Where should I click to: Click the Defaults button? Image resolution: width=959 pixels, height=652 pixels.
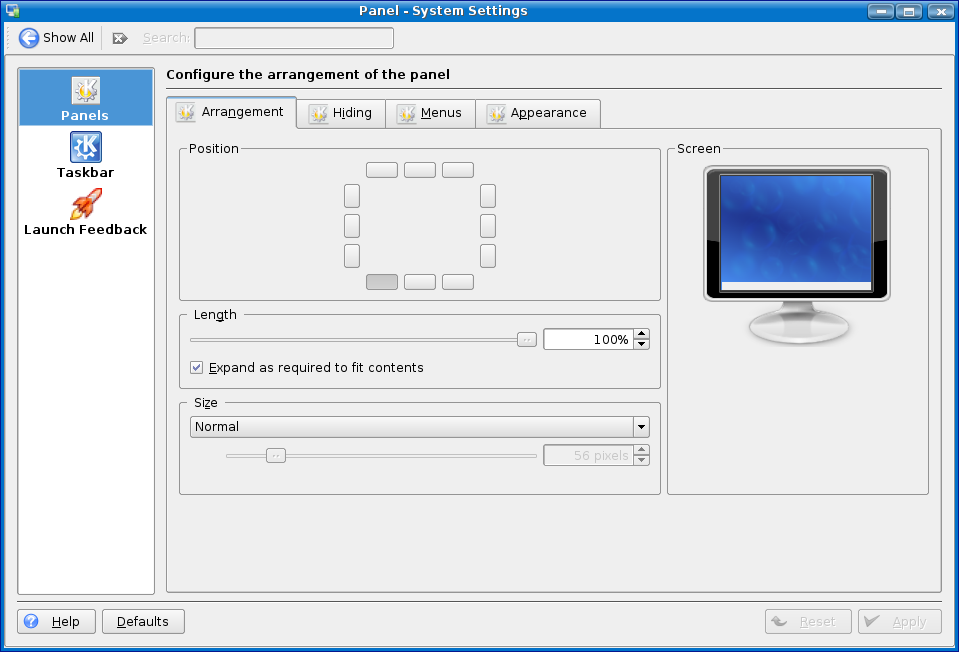(x=143, y=621)
